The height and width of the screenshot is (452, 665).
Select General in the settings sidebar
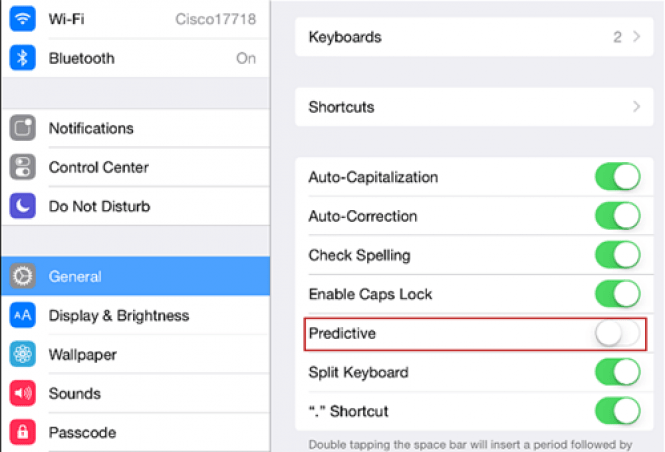coord(136,276)
